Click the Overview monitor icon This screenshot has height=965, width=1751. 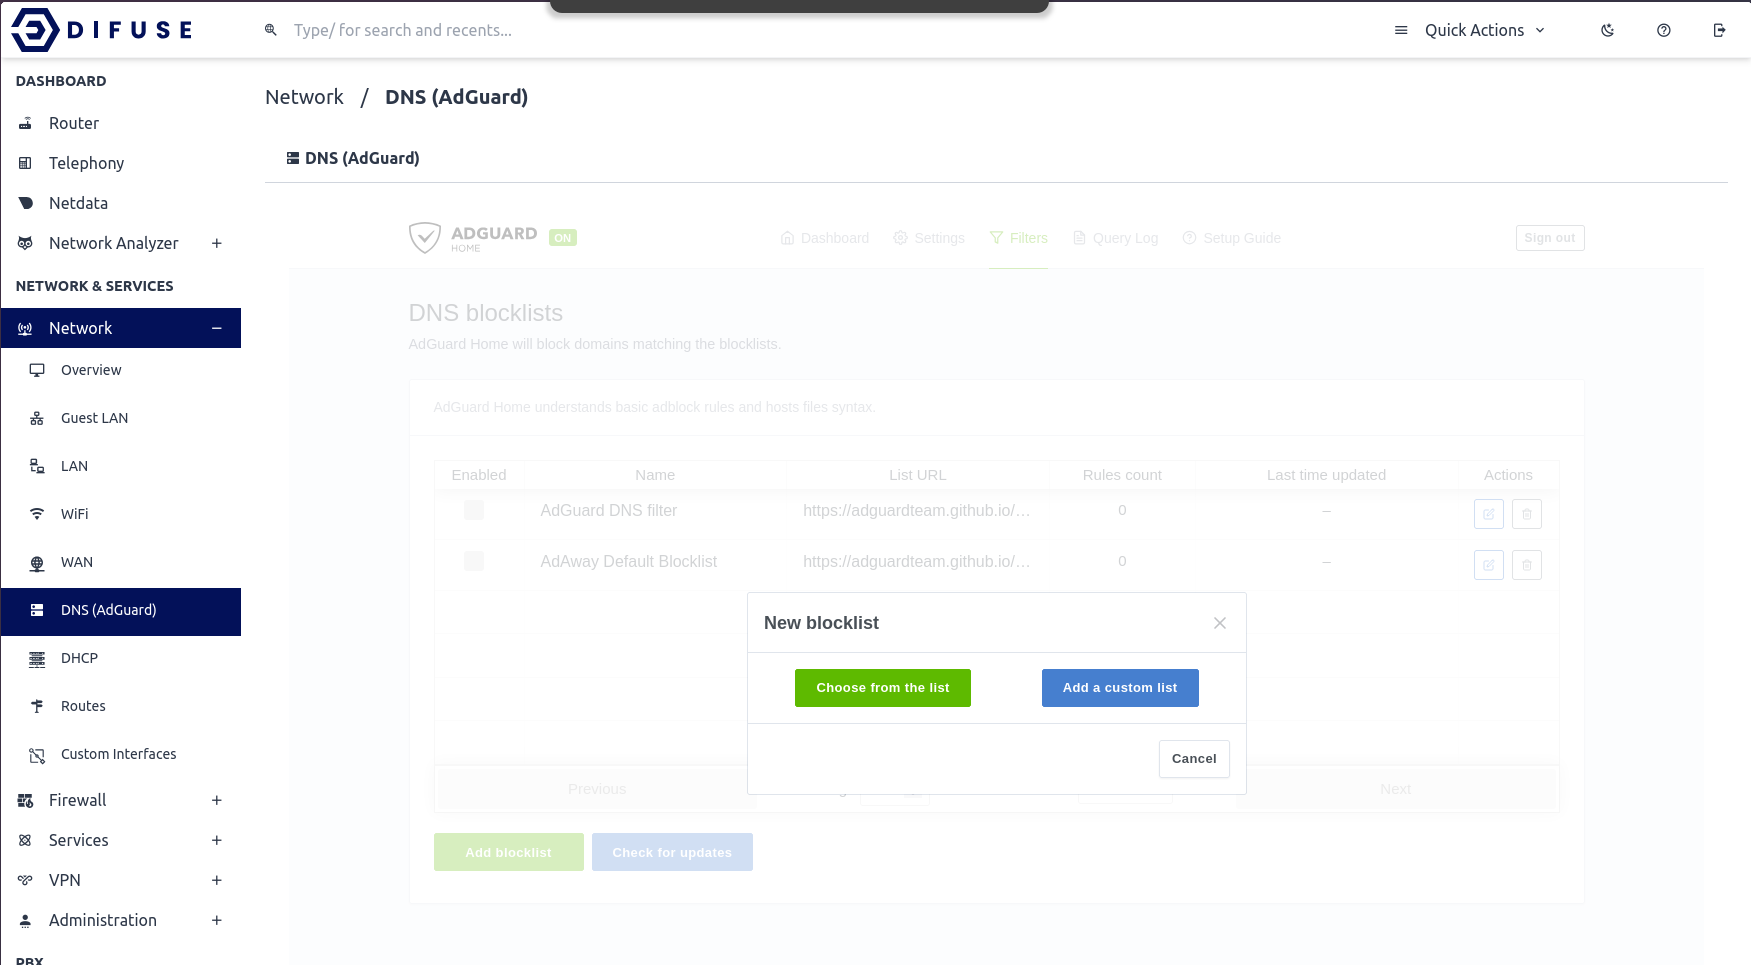(37, 370)
